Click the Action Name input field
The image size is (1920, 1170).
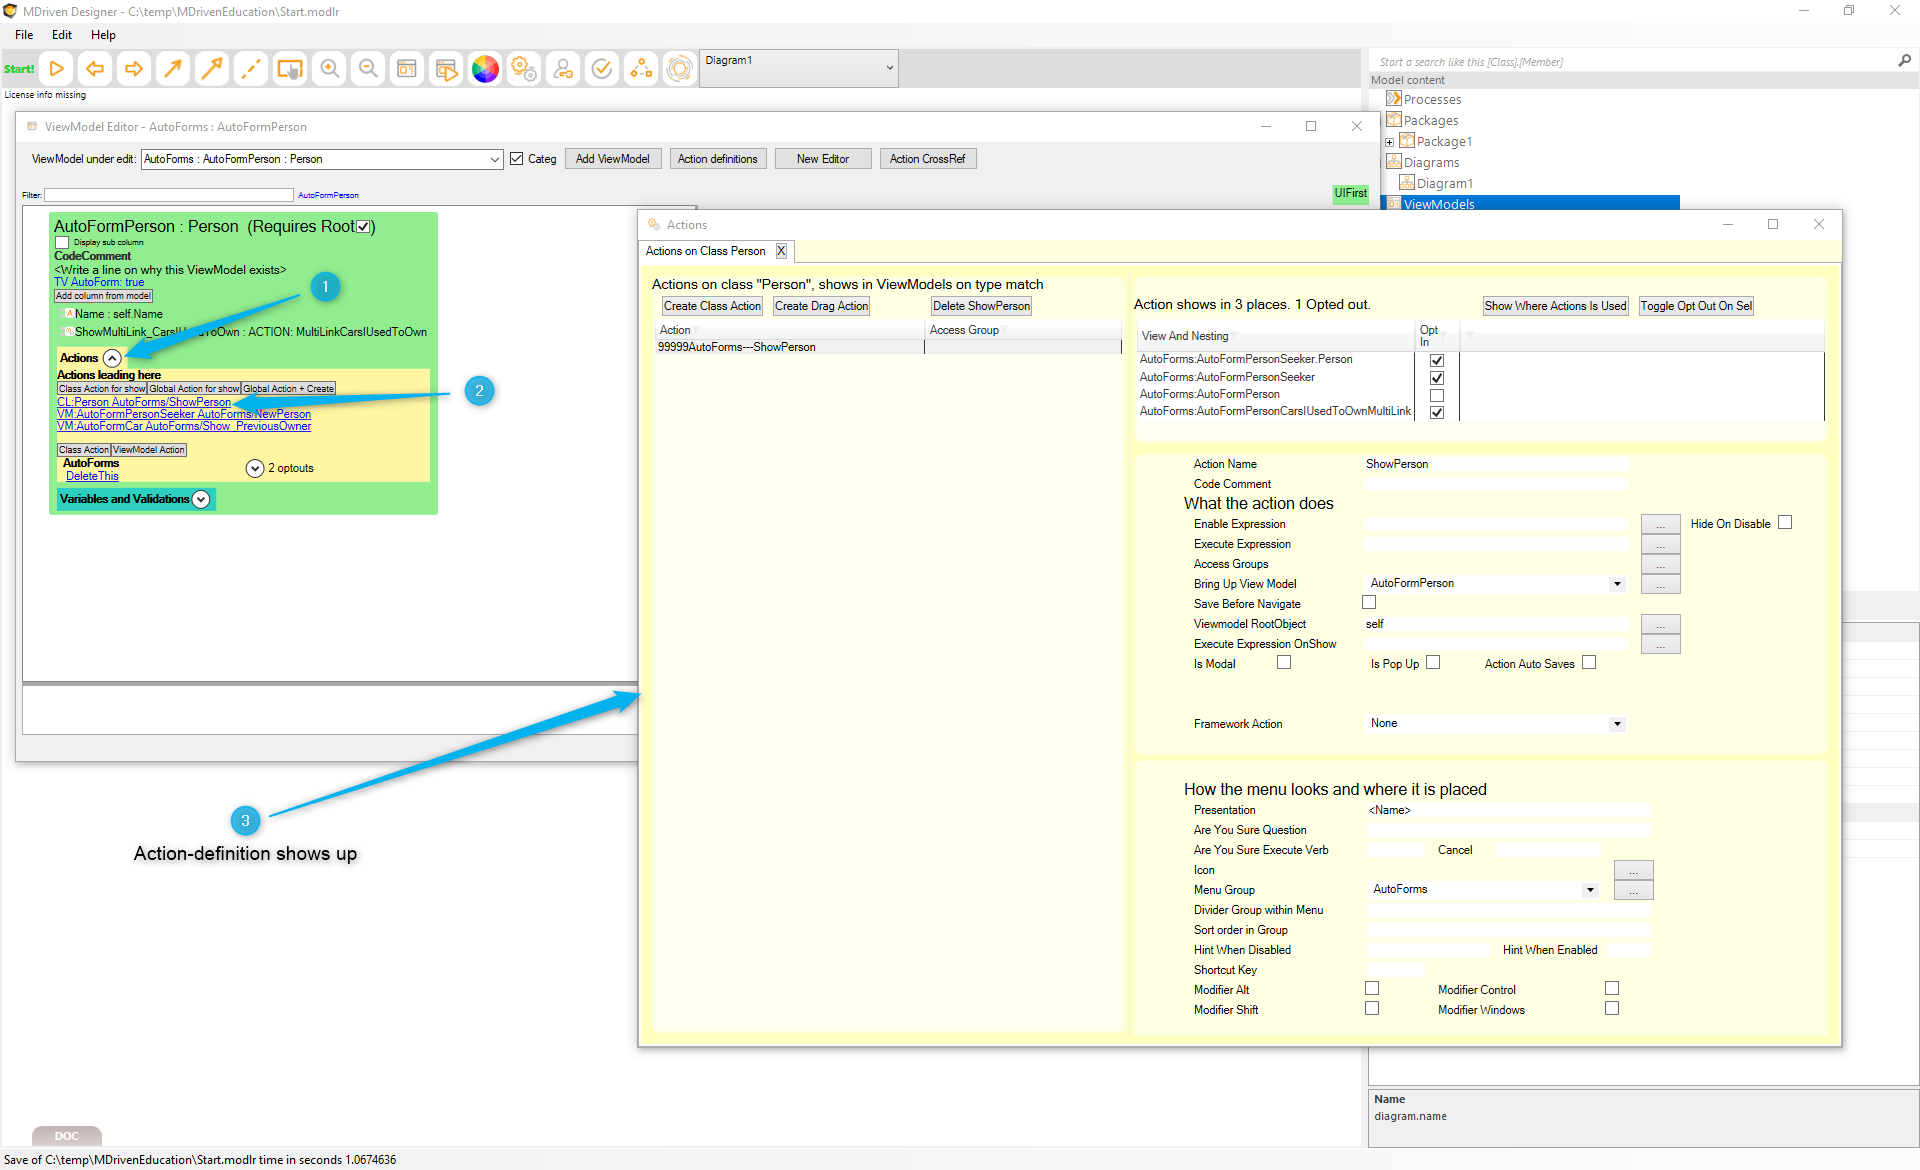tap(1495, 464)
